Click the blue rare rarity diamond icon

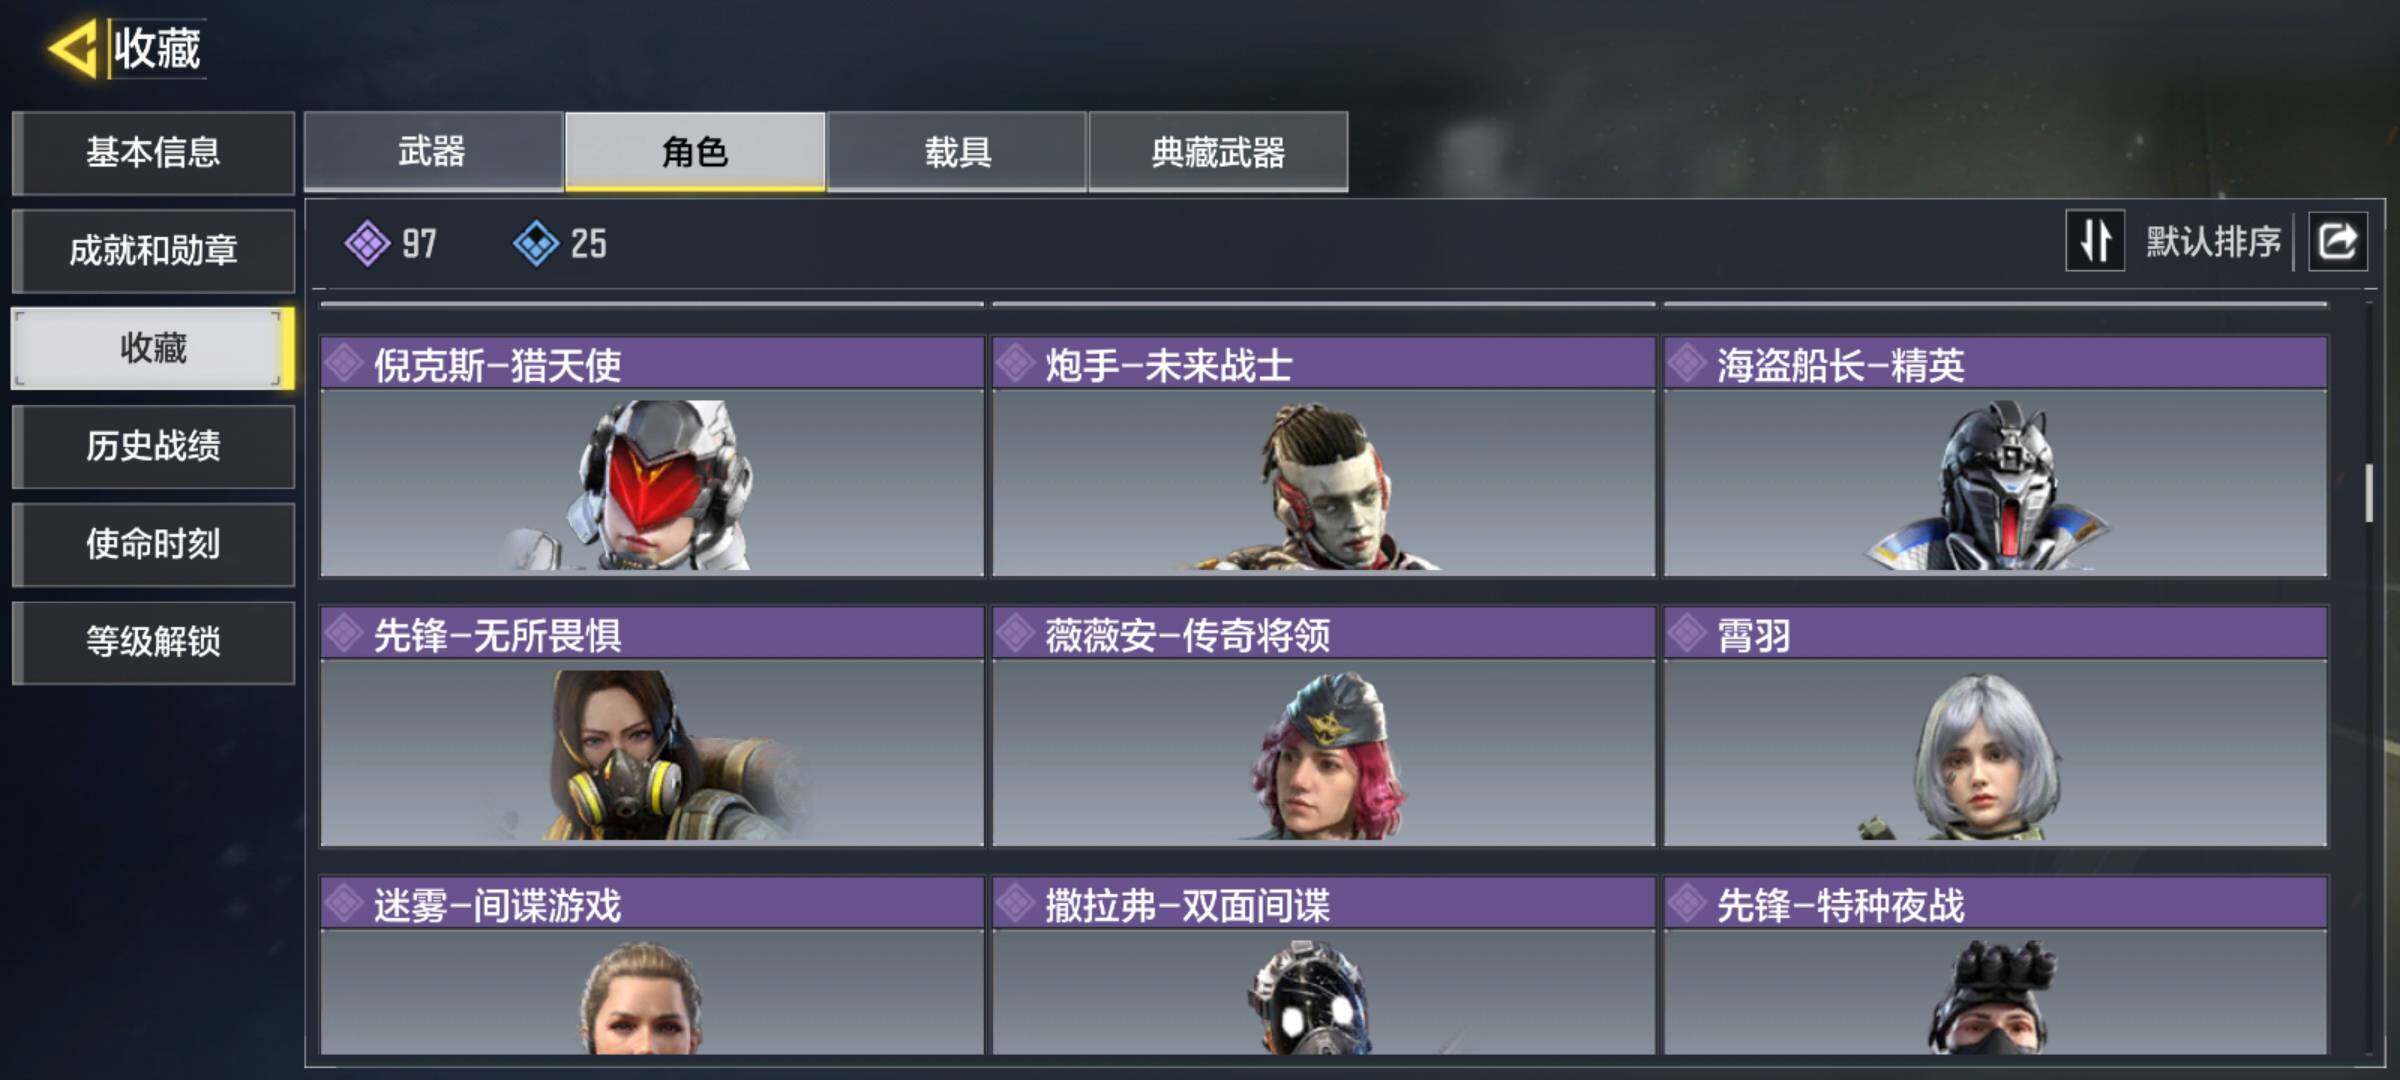tap(536, 243)
